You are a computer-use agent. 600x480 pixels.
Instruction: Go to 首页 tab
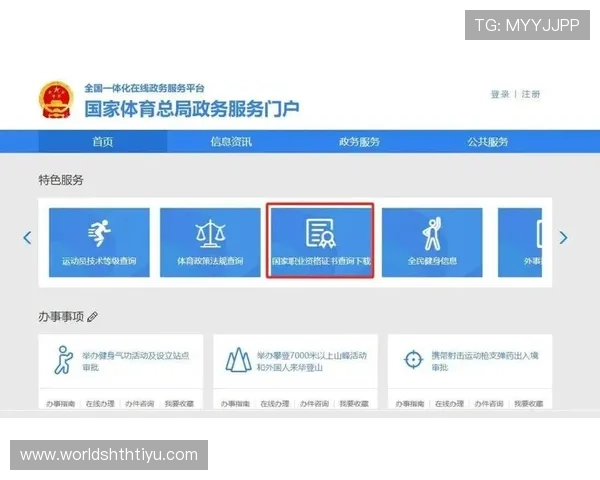click(x=103, y=142)
